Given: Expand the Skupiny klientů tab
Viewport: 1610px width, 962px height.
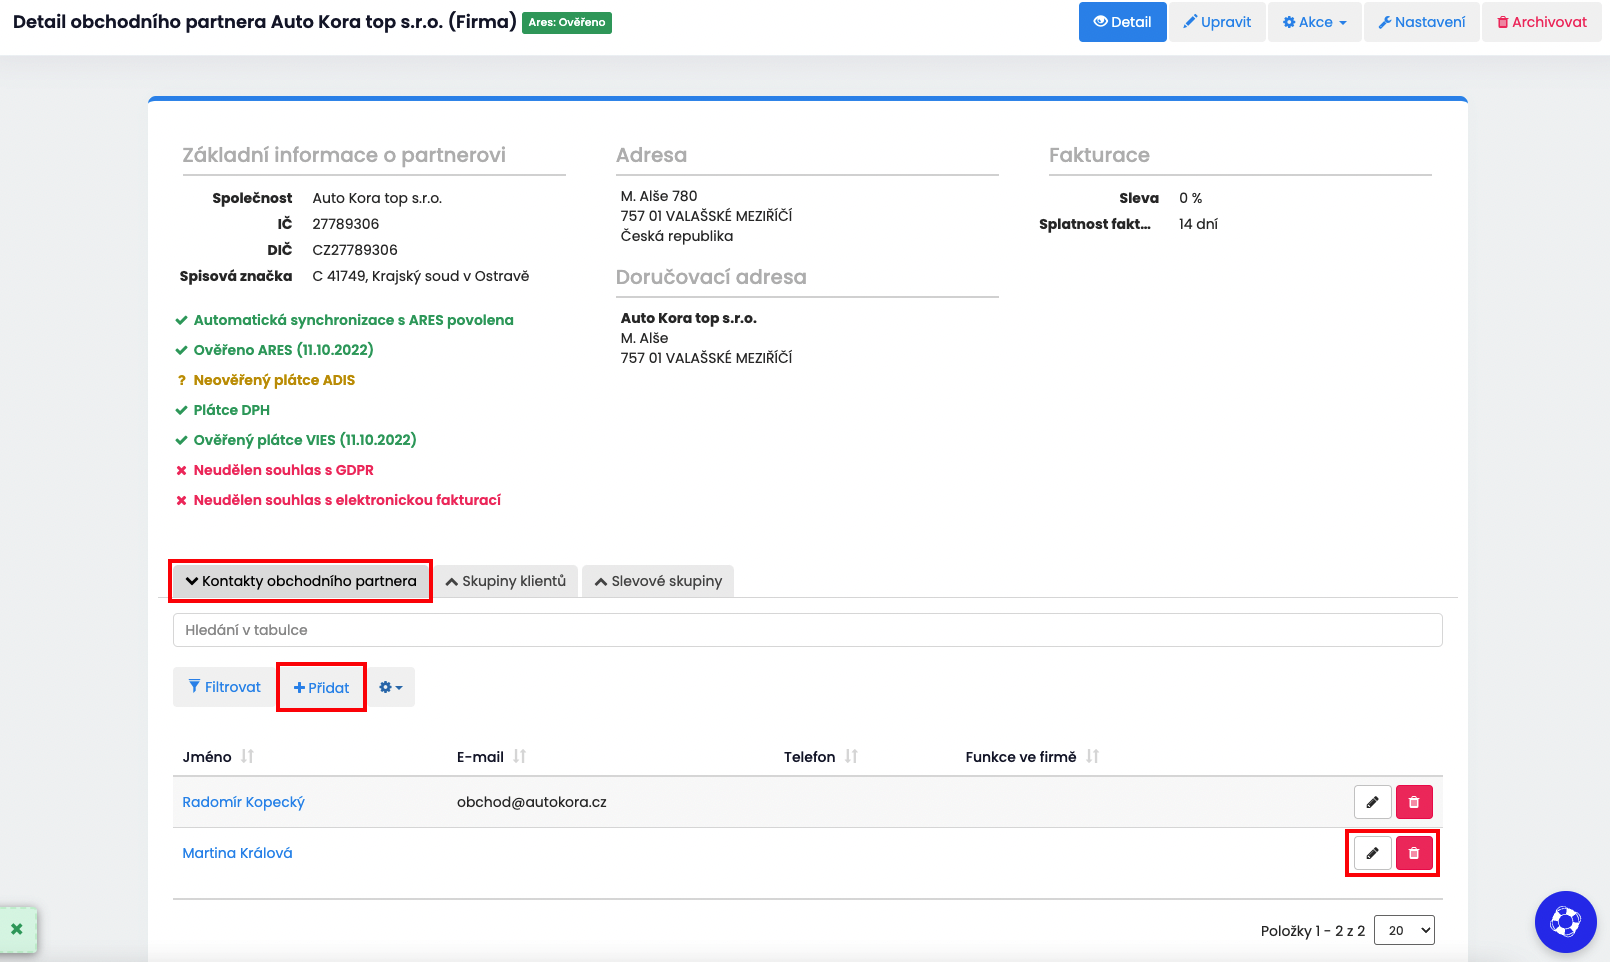Looking at the screenshot, I should click(506, 581).
